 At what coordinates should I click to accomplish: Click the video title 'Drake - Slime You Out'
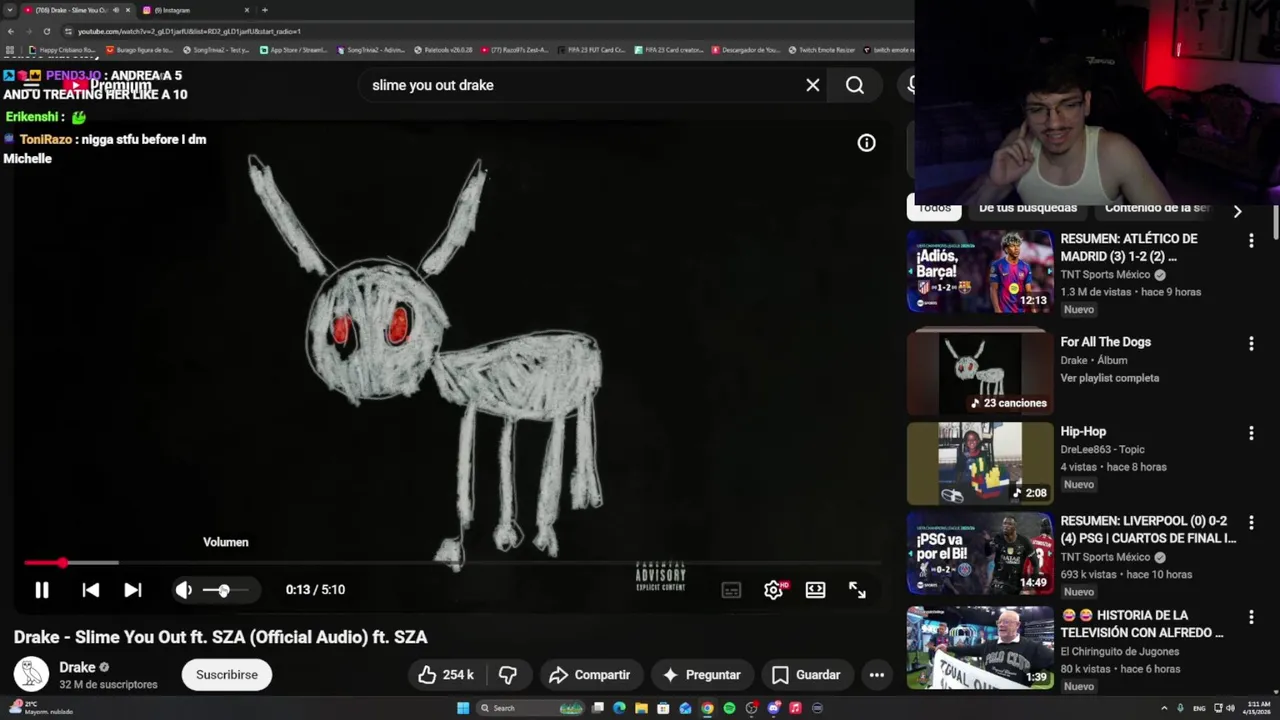pos(220,637)
